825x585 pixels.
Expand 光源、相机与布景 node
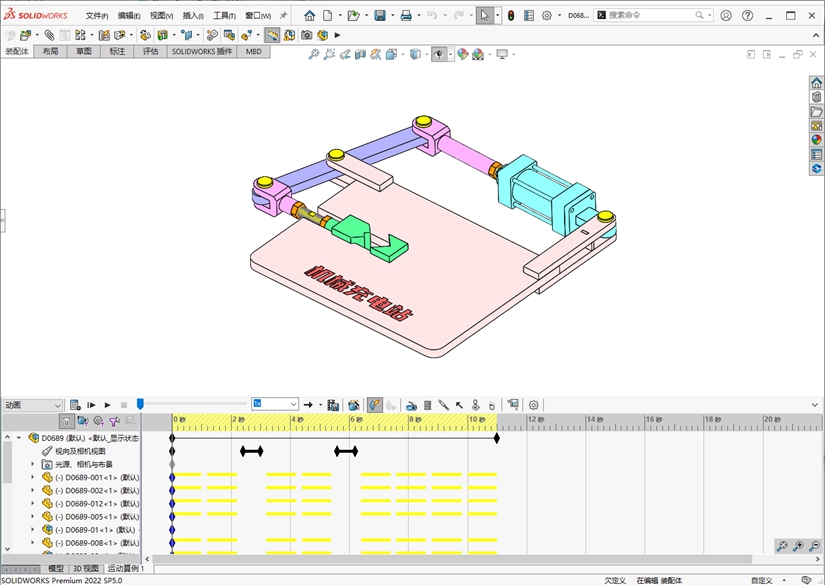pos(33,464)
